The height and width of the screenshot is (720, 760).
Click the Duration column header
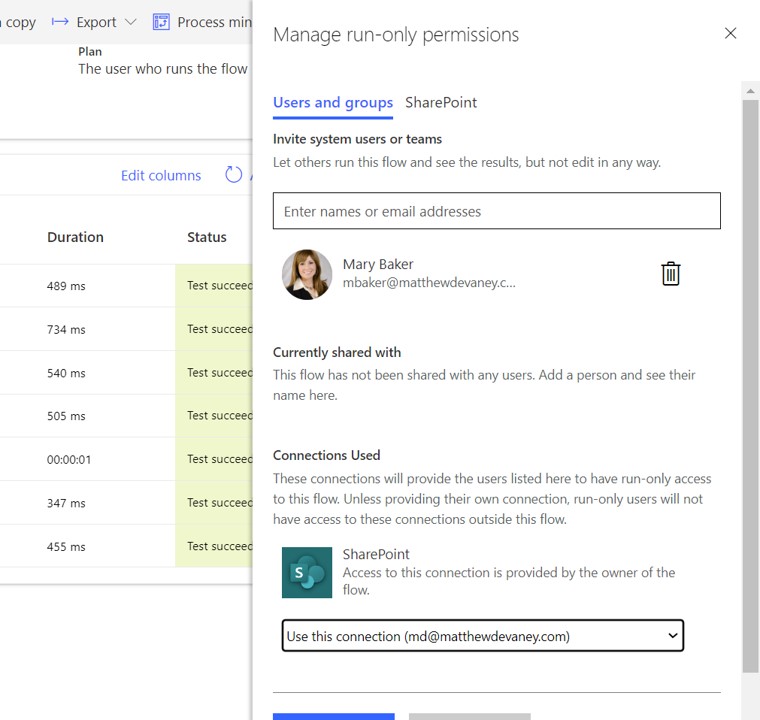coord(75,237)
